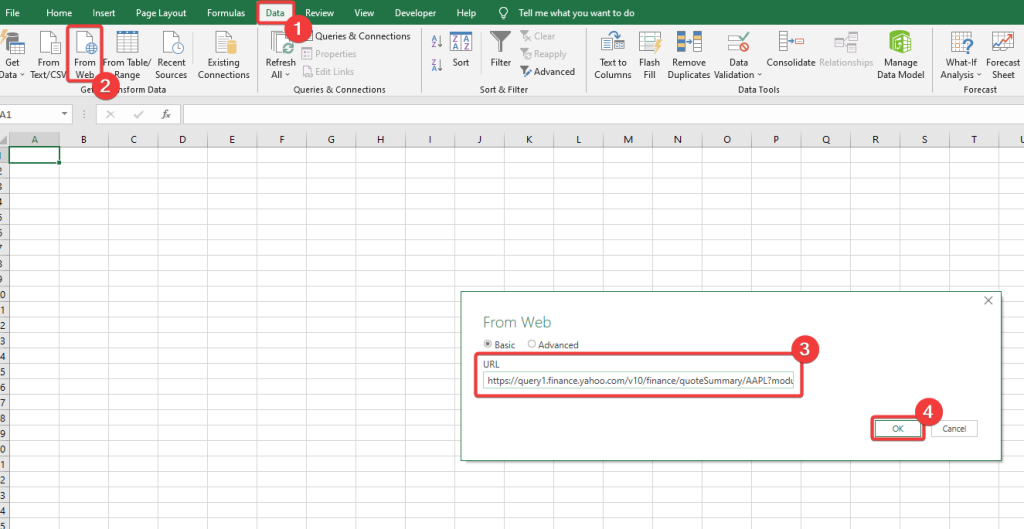Open the File menu tab
Screen dimensions: 1024x529
pos(12,13)
